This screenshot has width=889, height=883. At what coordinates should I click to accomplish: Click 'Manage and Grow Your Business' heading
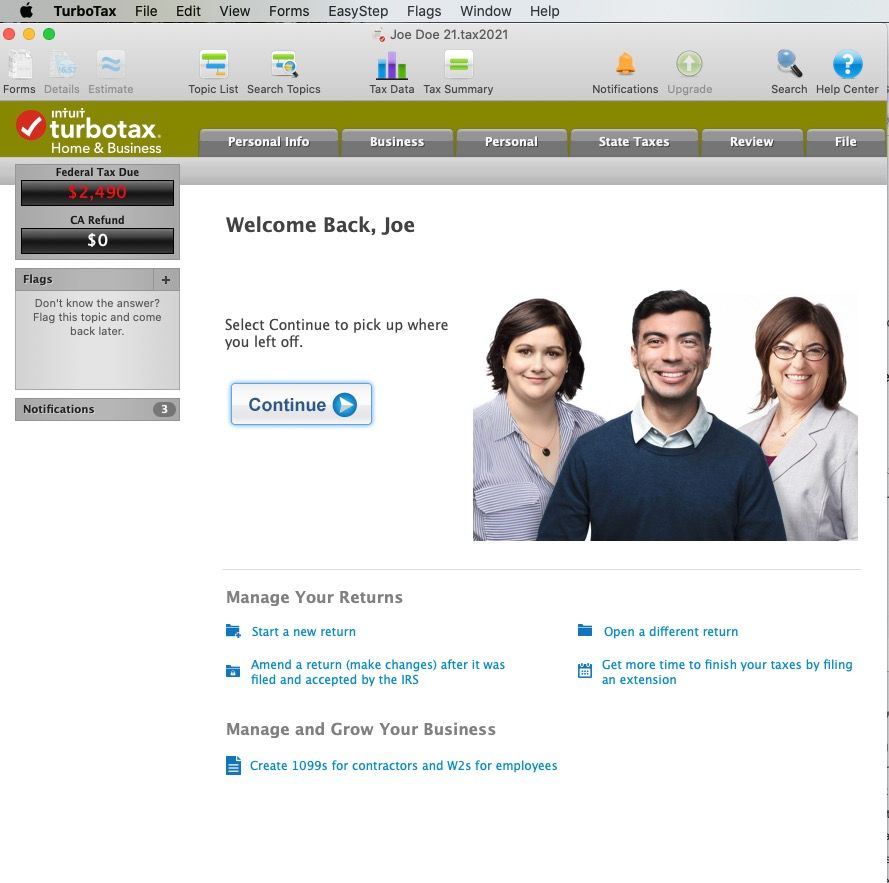(x=361, y=729)
